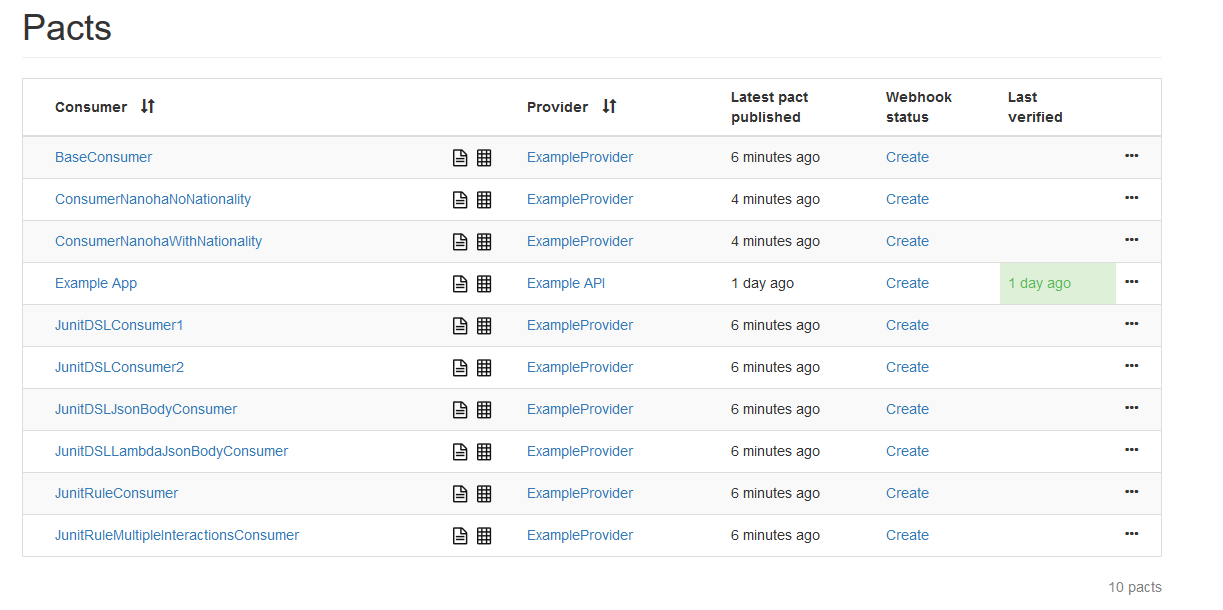Open JunitRuleMultipleInteractionsConsumer consumer link
The width and height of the screenshot is (1223, 610).
pos(177,535)
